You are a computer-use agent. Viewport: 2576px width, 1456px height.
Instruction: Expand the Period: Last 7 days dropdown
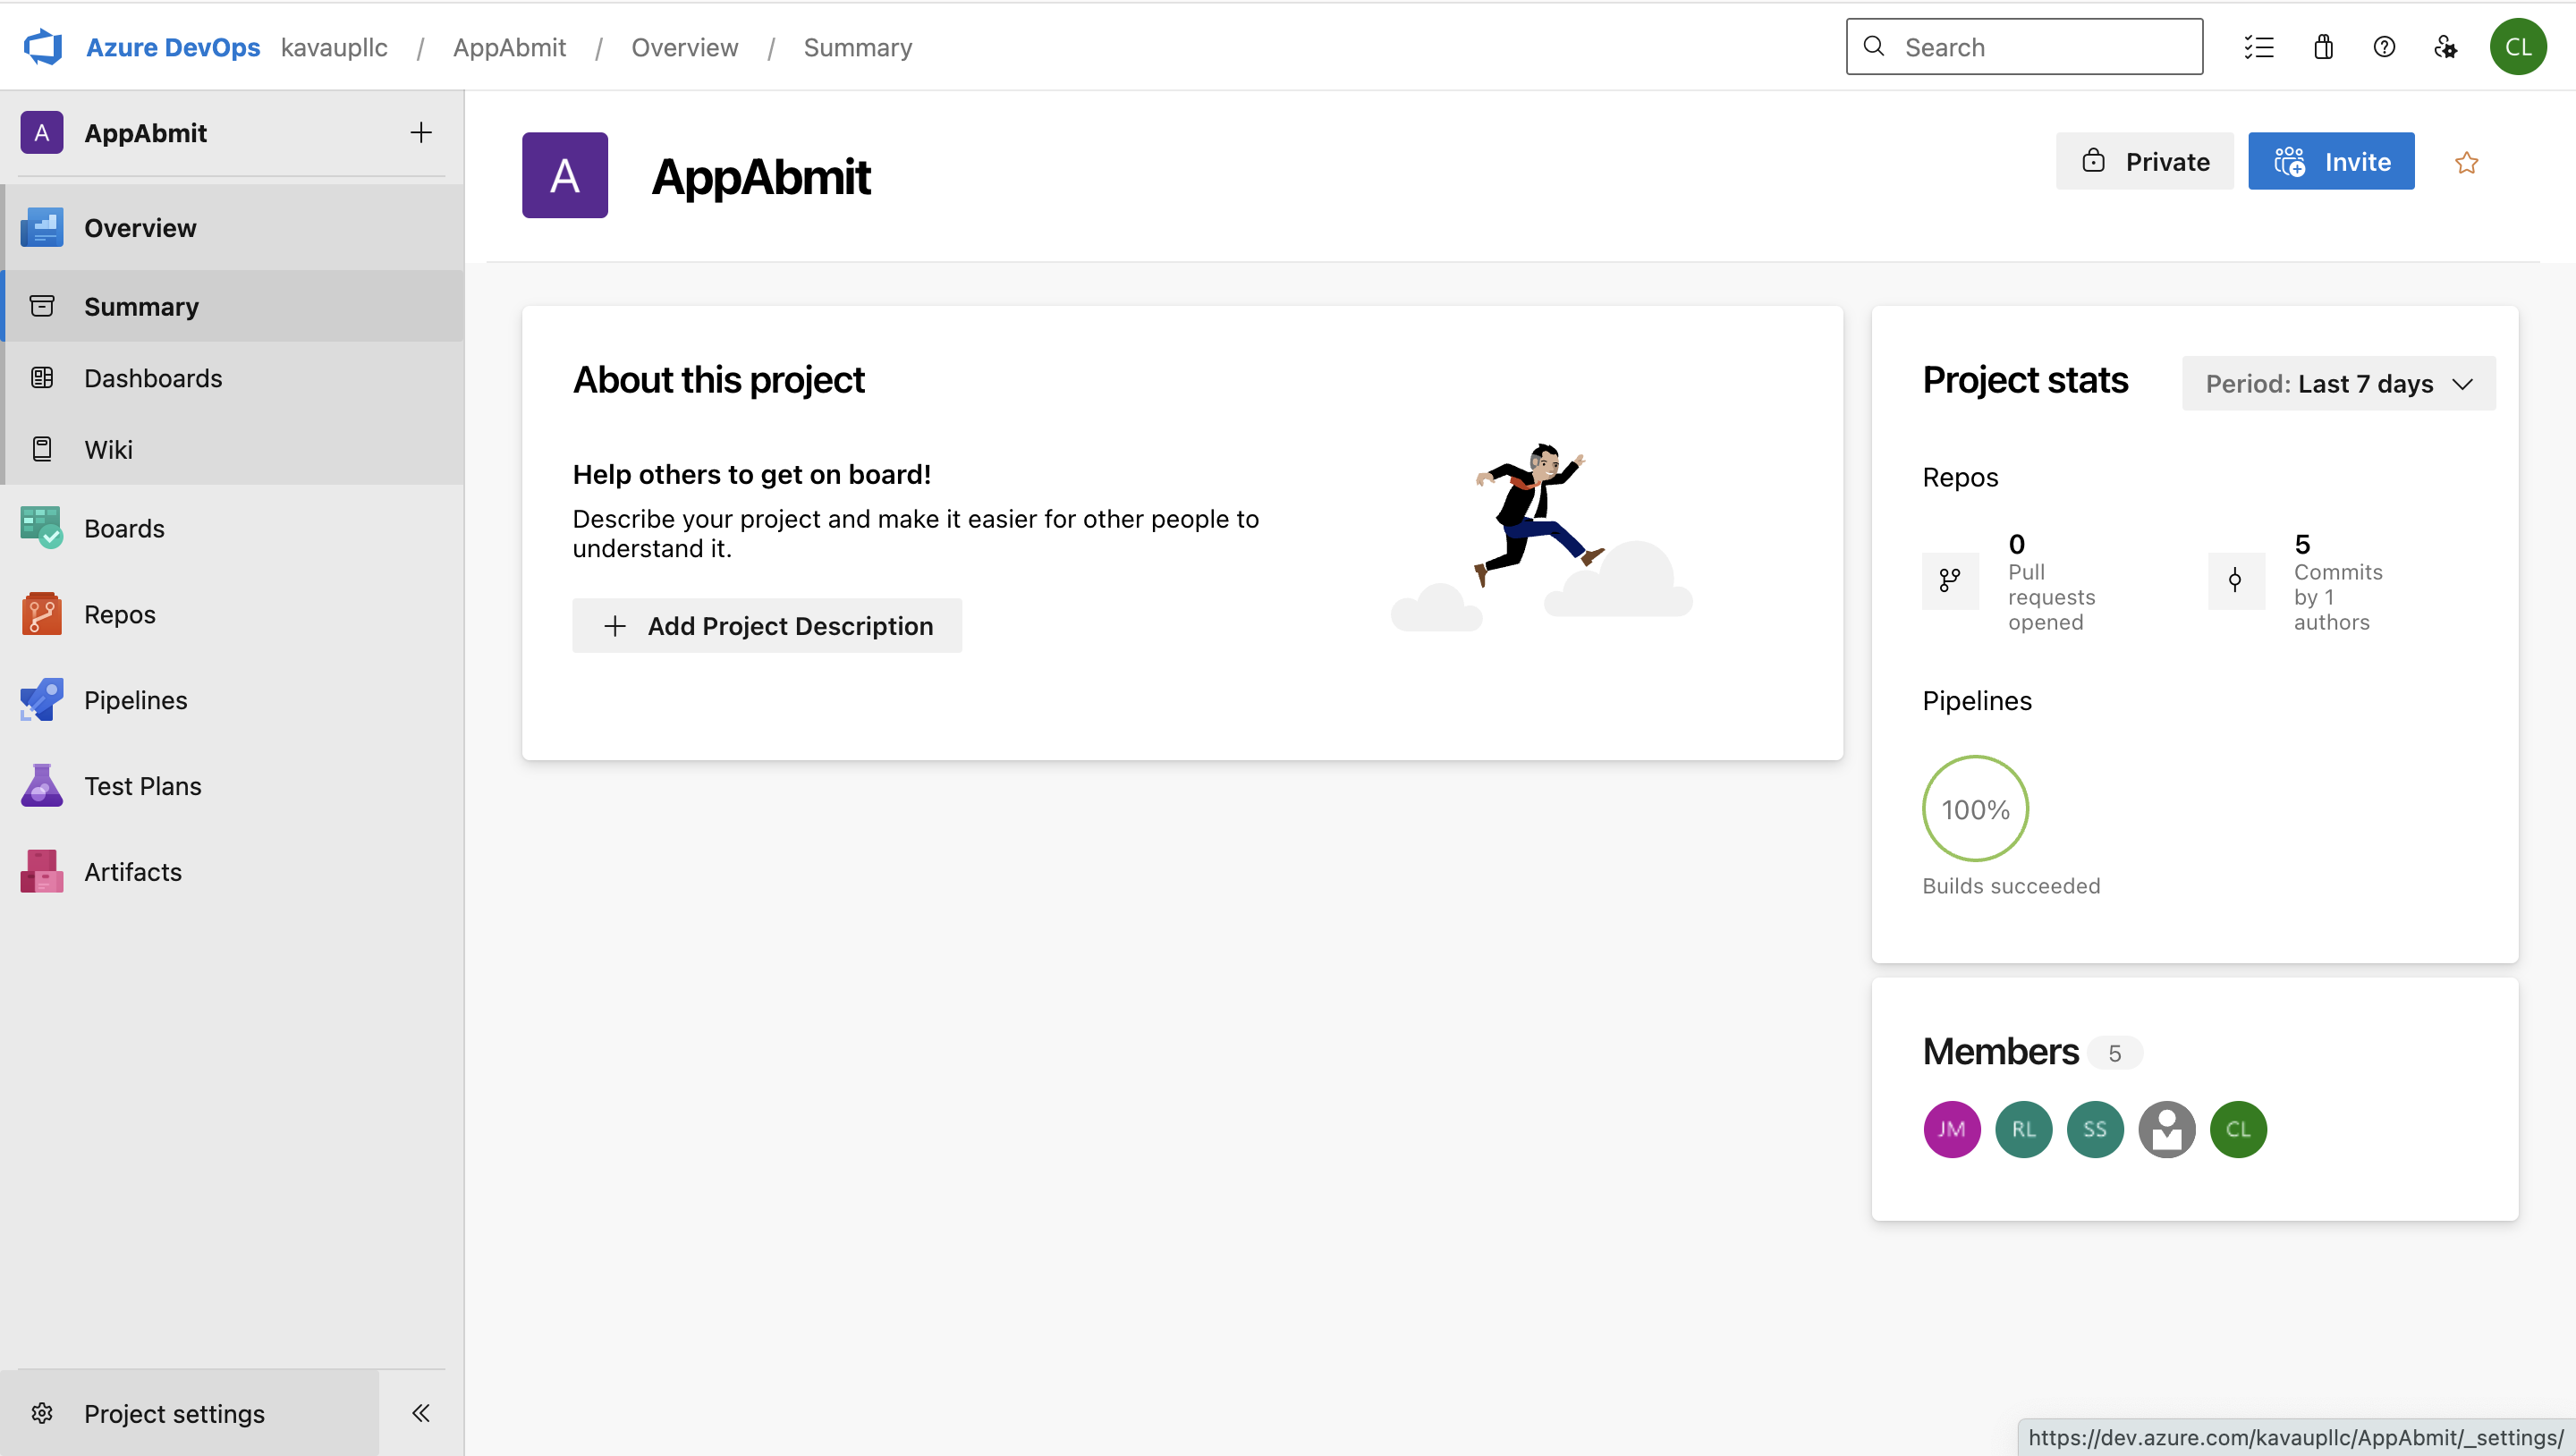coord(2338,384)
